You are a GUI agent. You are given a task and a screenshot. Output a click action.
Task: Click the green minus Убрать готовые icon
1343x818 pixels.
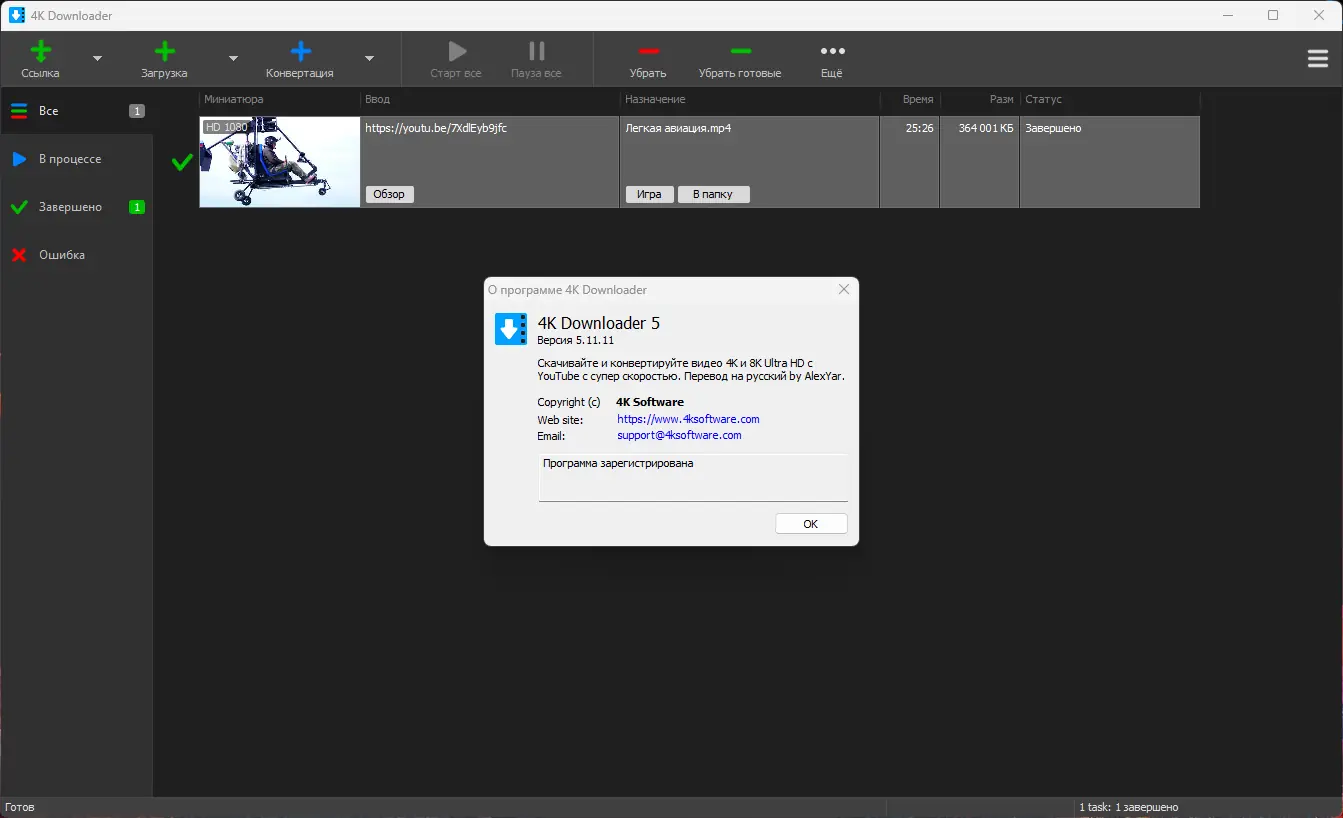740,51
